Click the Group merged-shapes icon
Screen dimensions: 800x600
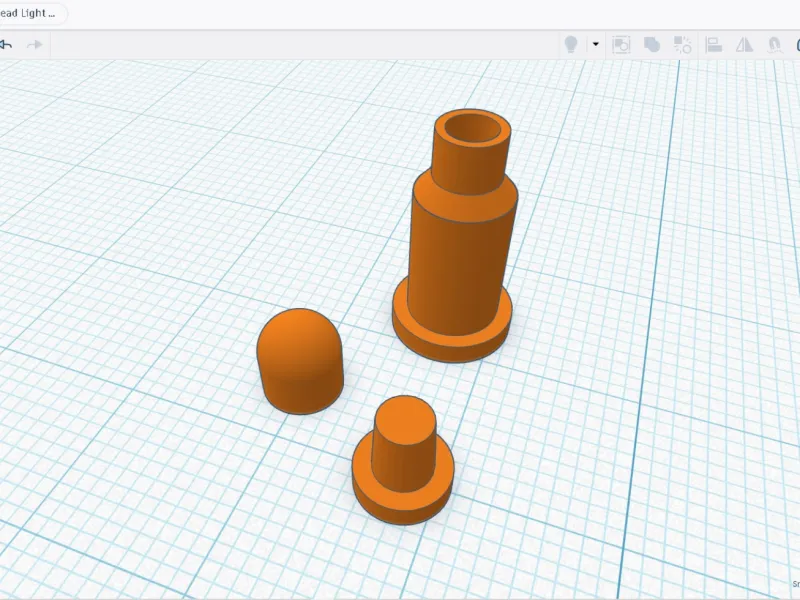point(652,45)
